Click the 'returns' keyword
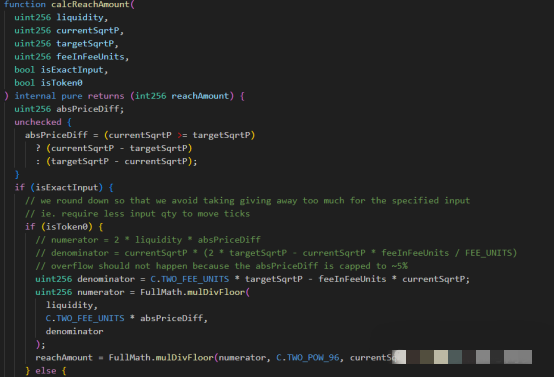This screenshot has width=554, height=378. (106, 96)
